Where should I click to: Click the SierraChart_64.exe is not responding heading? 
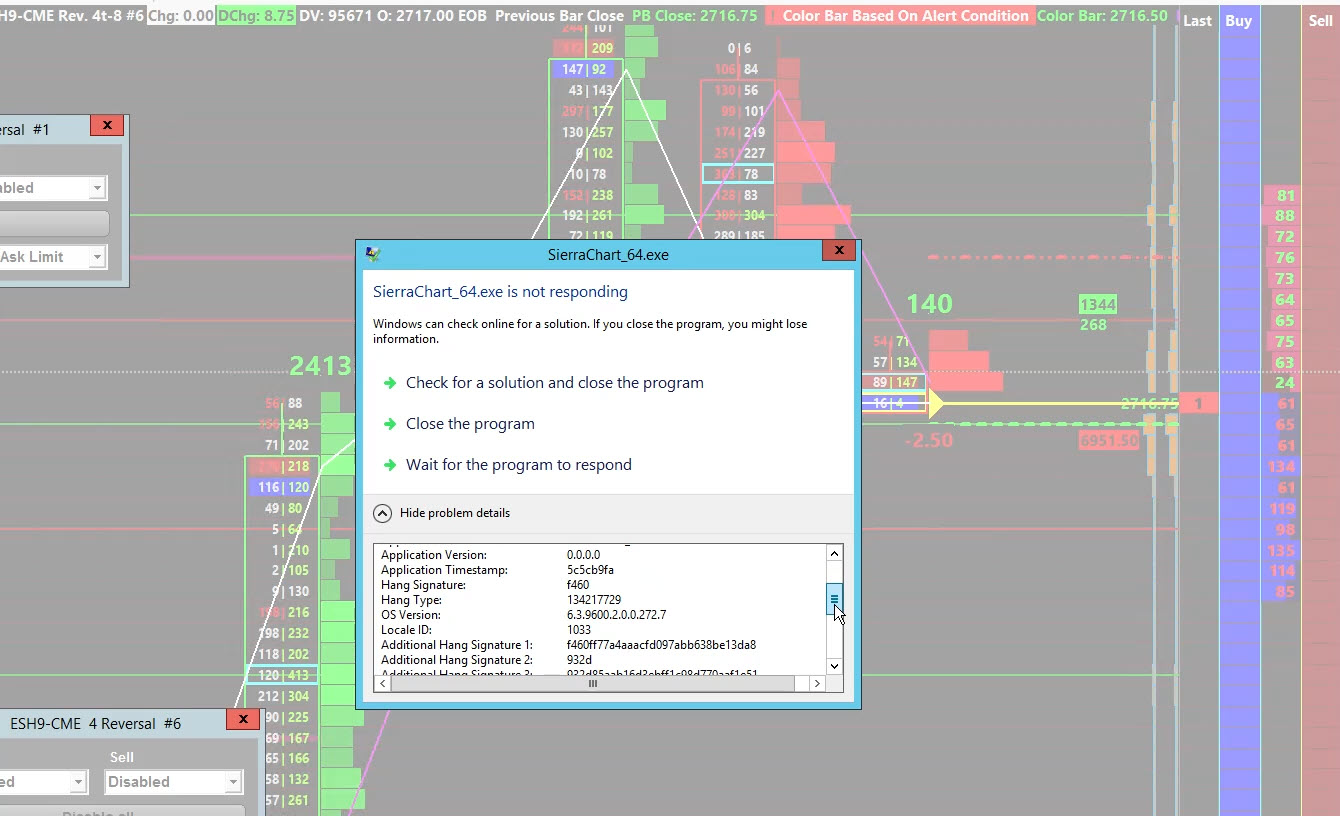500,292
